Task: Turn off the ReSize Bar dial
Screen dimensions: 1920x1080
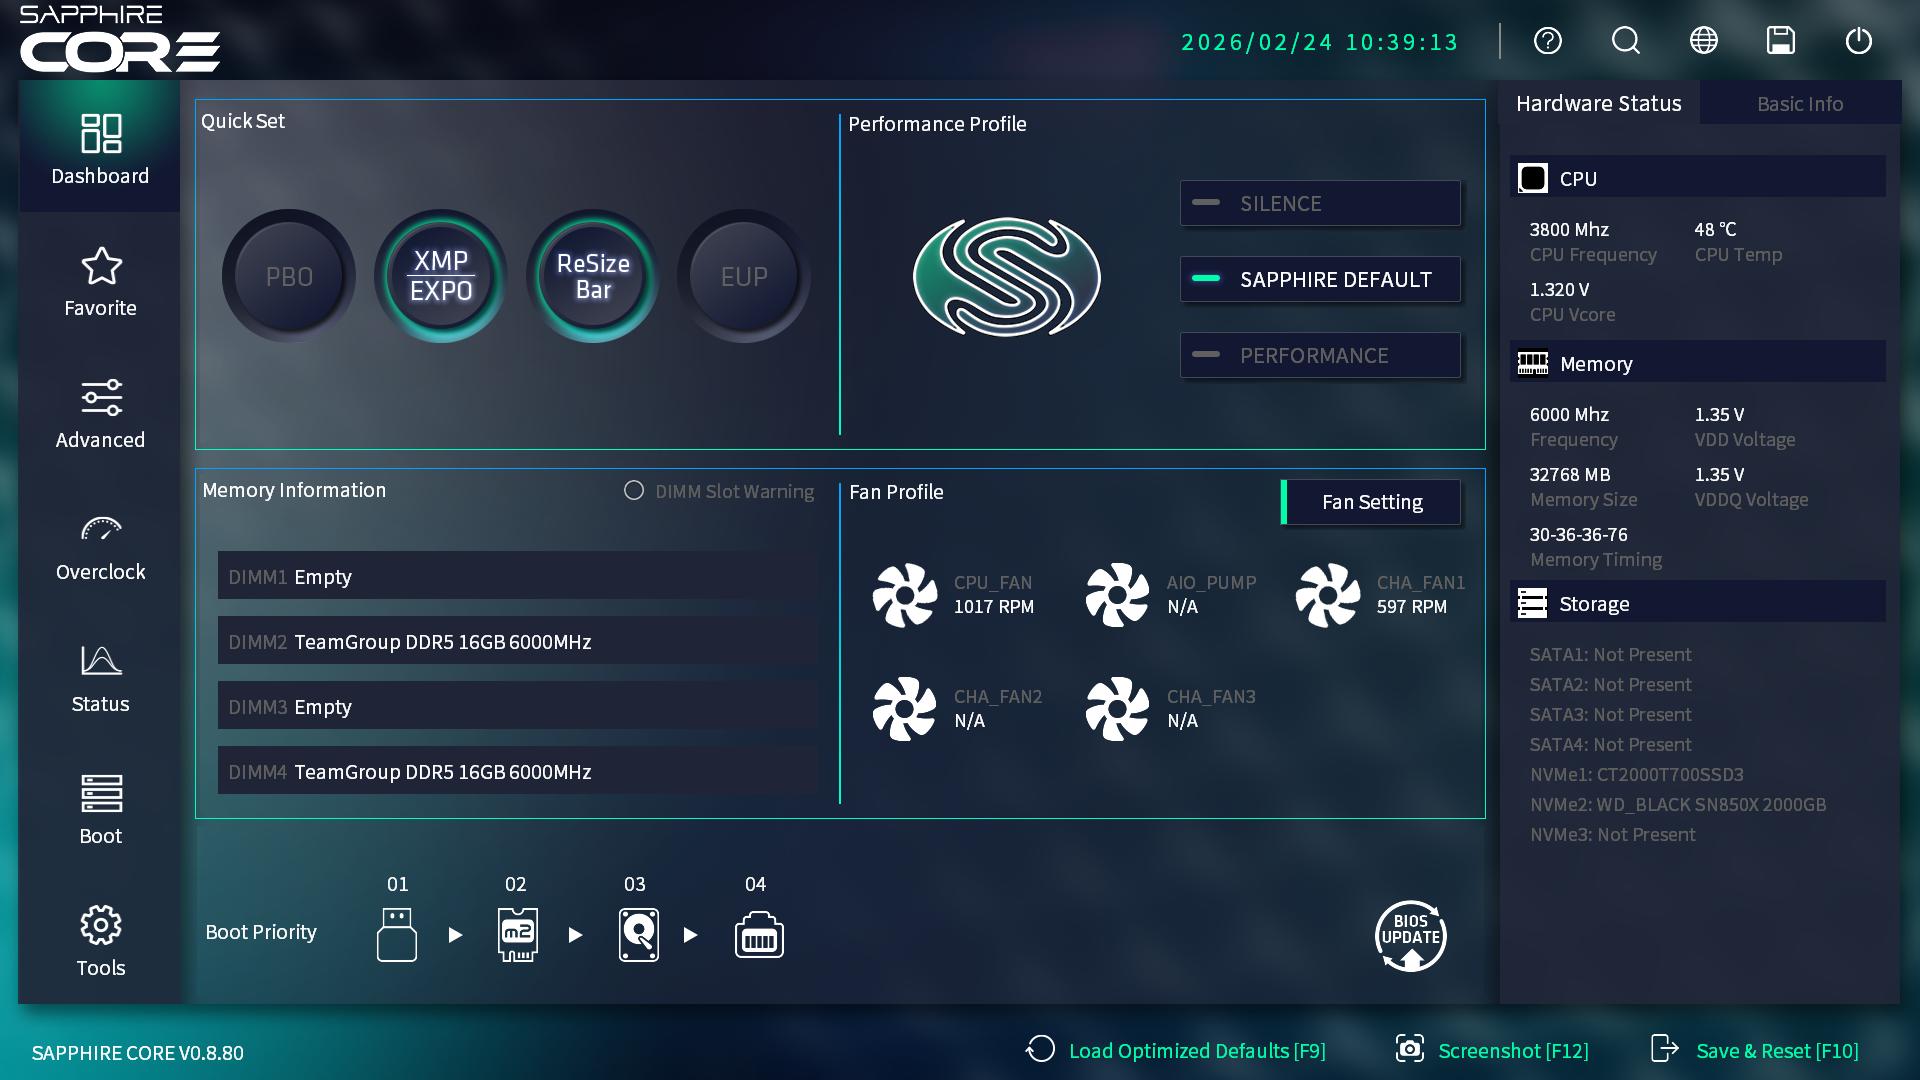Action: [593, 276]
